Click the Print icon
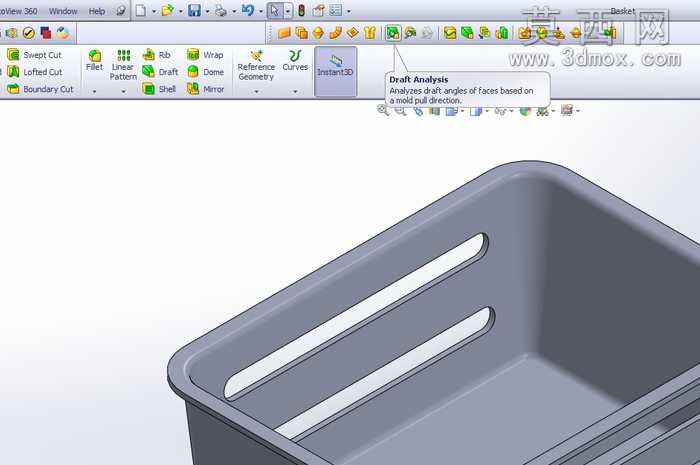Viewport: 700px width, 465px height. pyautogui.click(x=221, y=10)
